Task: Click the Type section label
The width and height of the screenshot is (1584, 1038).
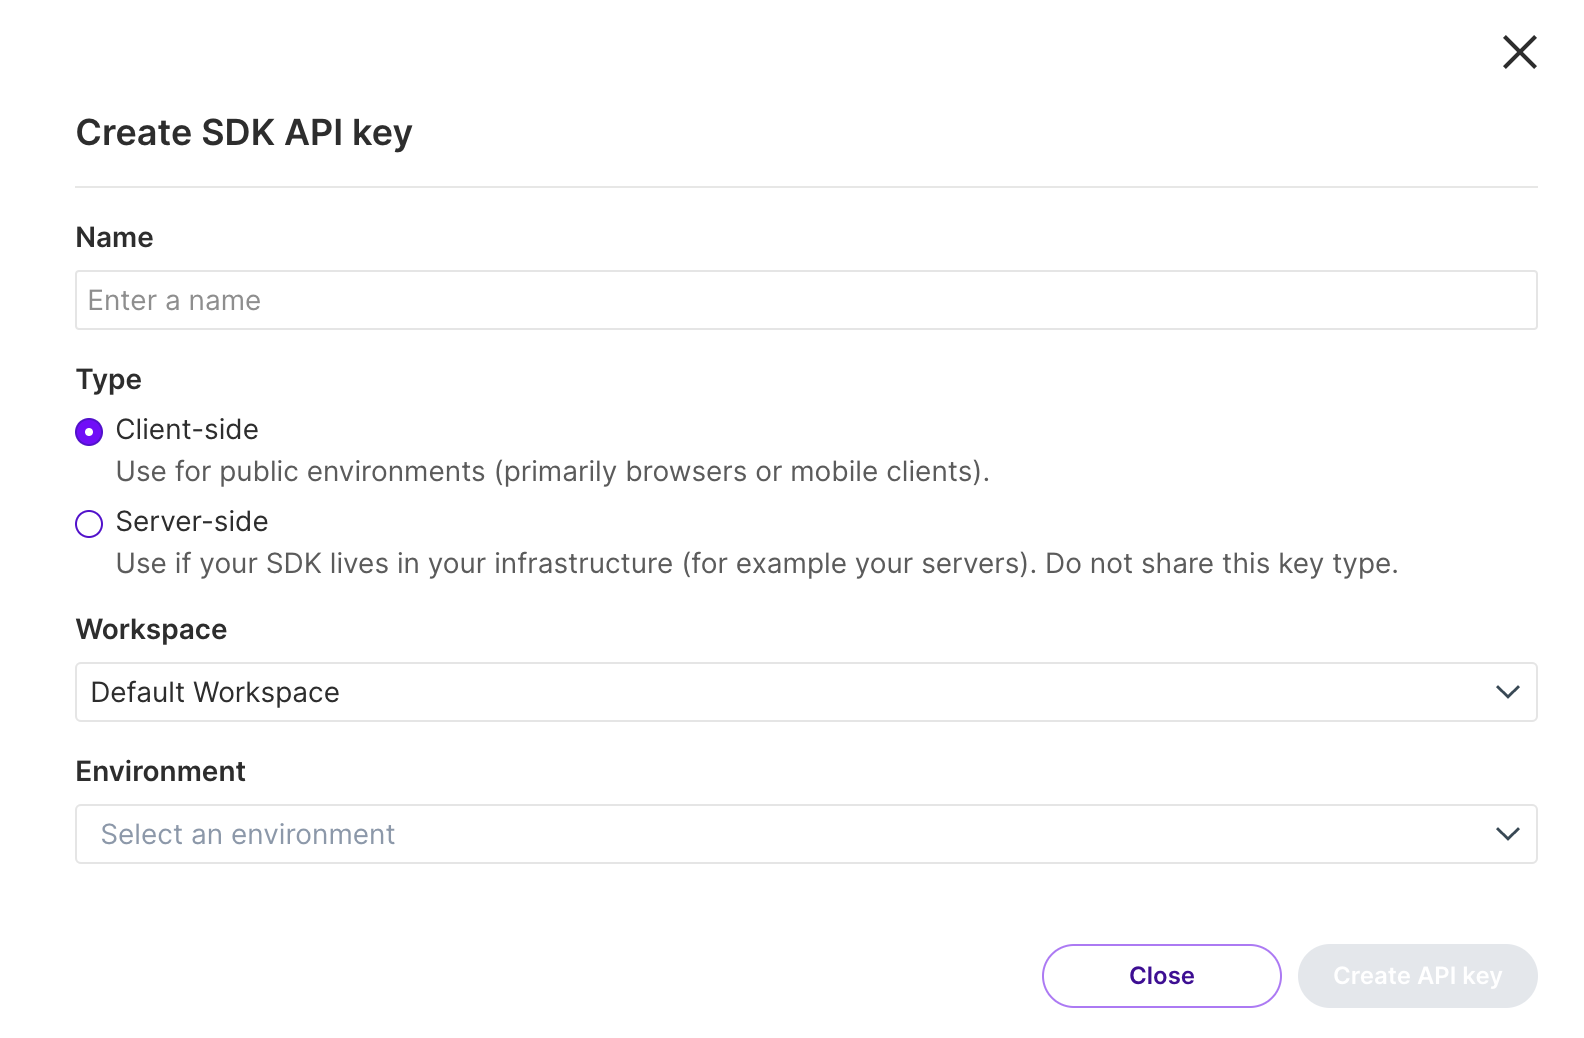Action: tap(109, 380)
